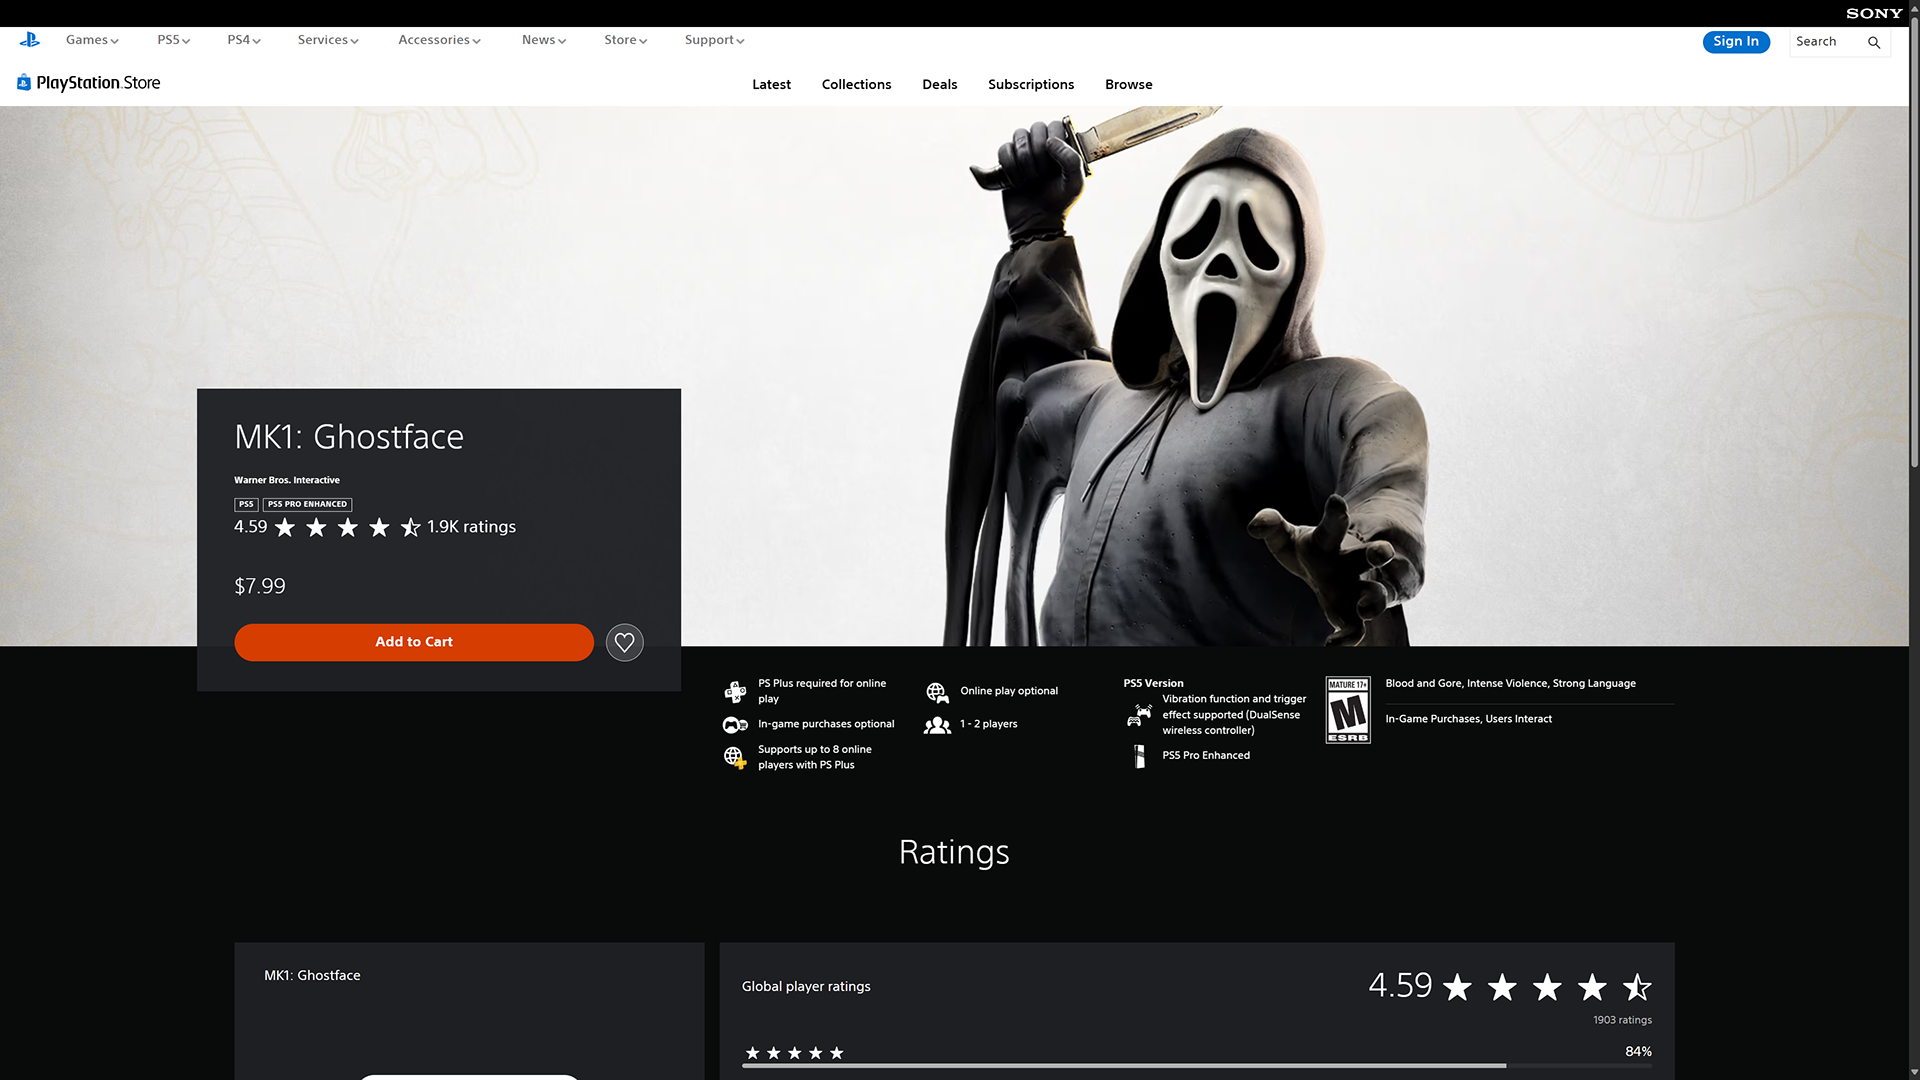Select the Browse tab

click(1128, 85)
